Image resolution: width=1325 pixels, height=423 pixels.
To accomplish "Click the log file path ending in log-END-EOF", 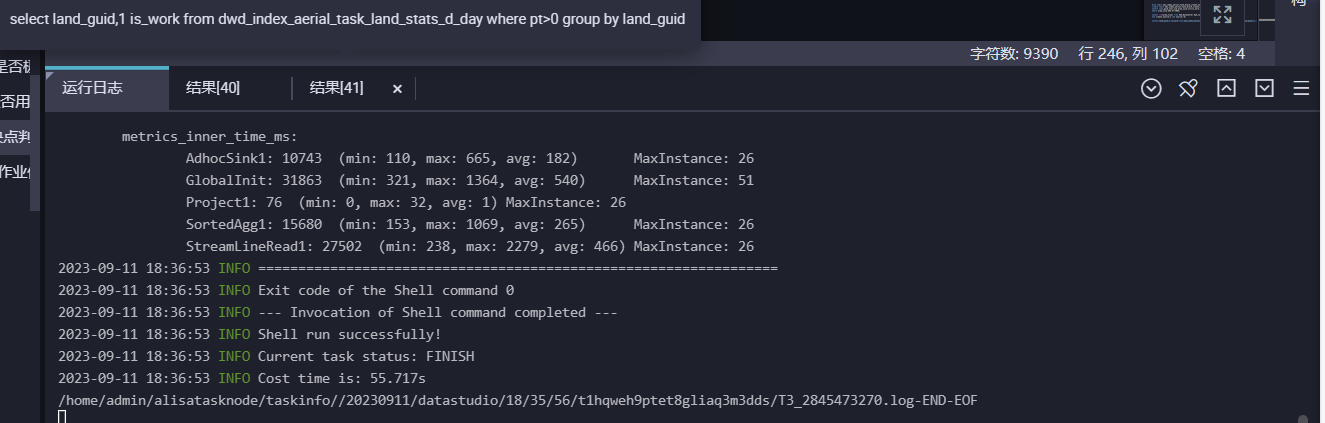I will pyautogui.click(x=518, y=401).
